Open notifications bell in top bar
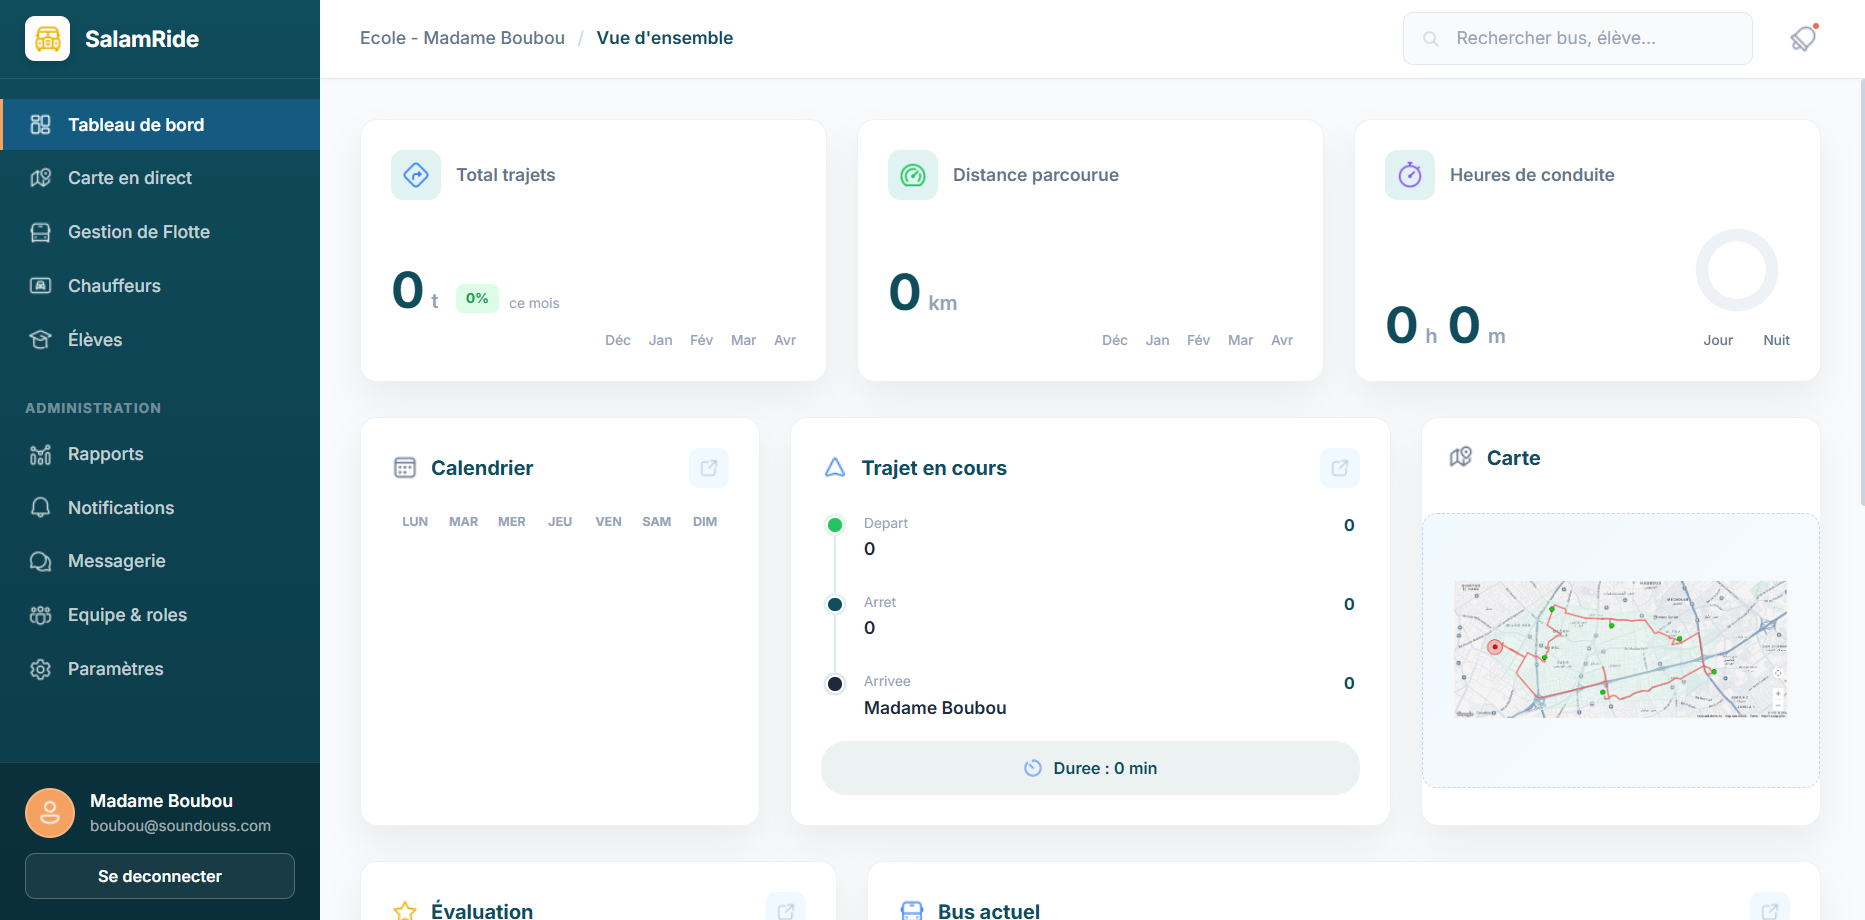The image size is (1865, 920). pos(1803,39)
